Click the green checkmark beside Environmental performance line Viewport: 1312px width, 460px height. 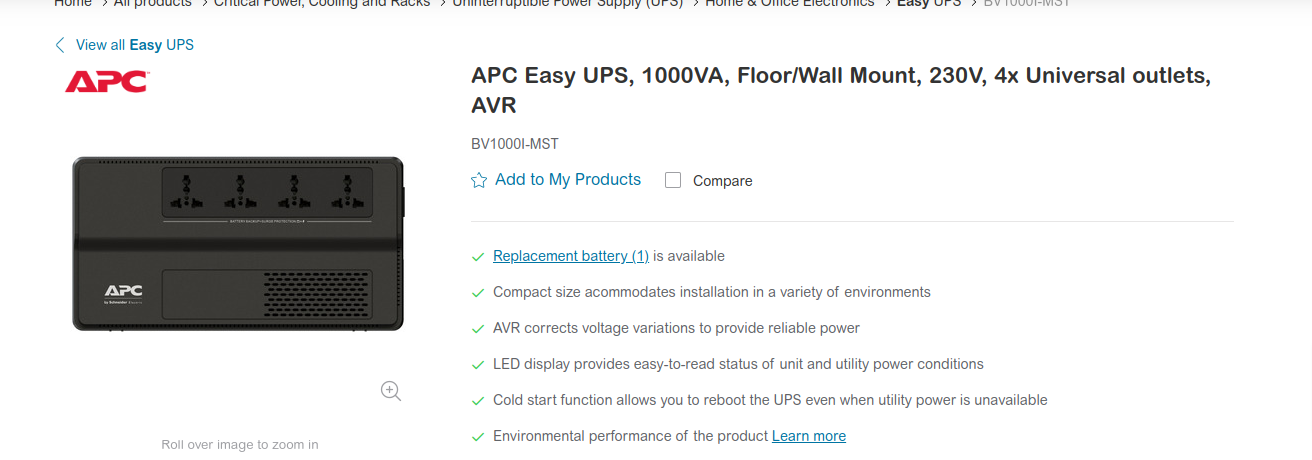[x=478, y=437]
